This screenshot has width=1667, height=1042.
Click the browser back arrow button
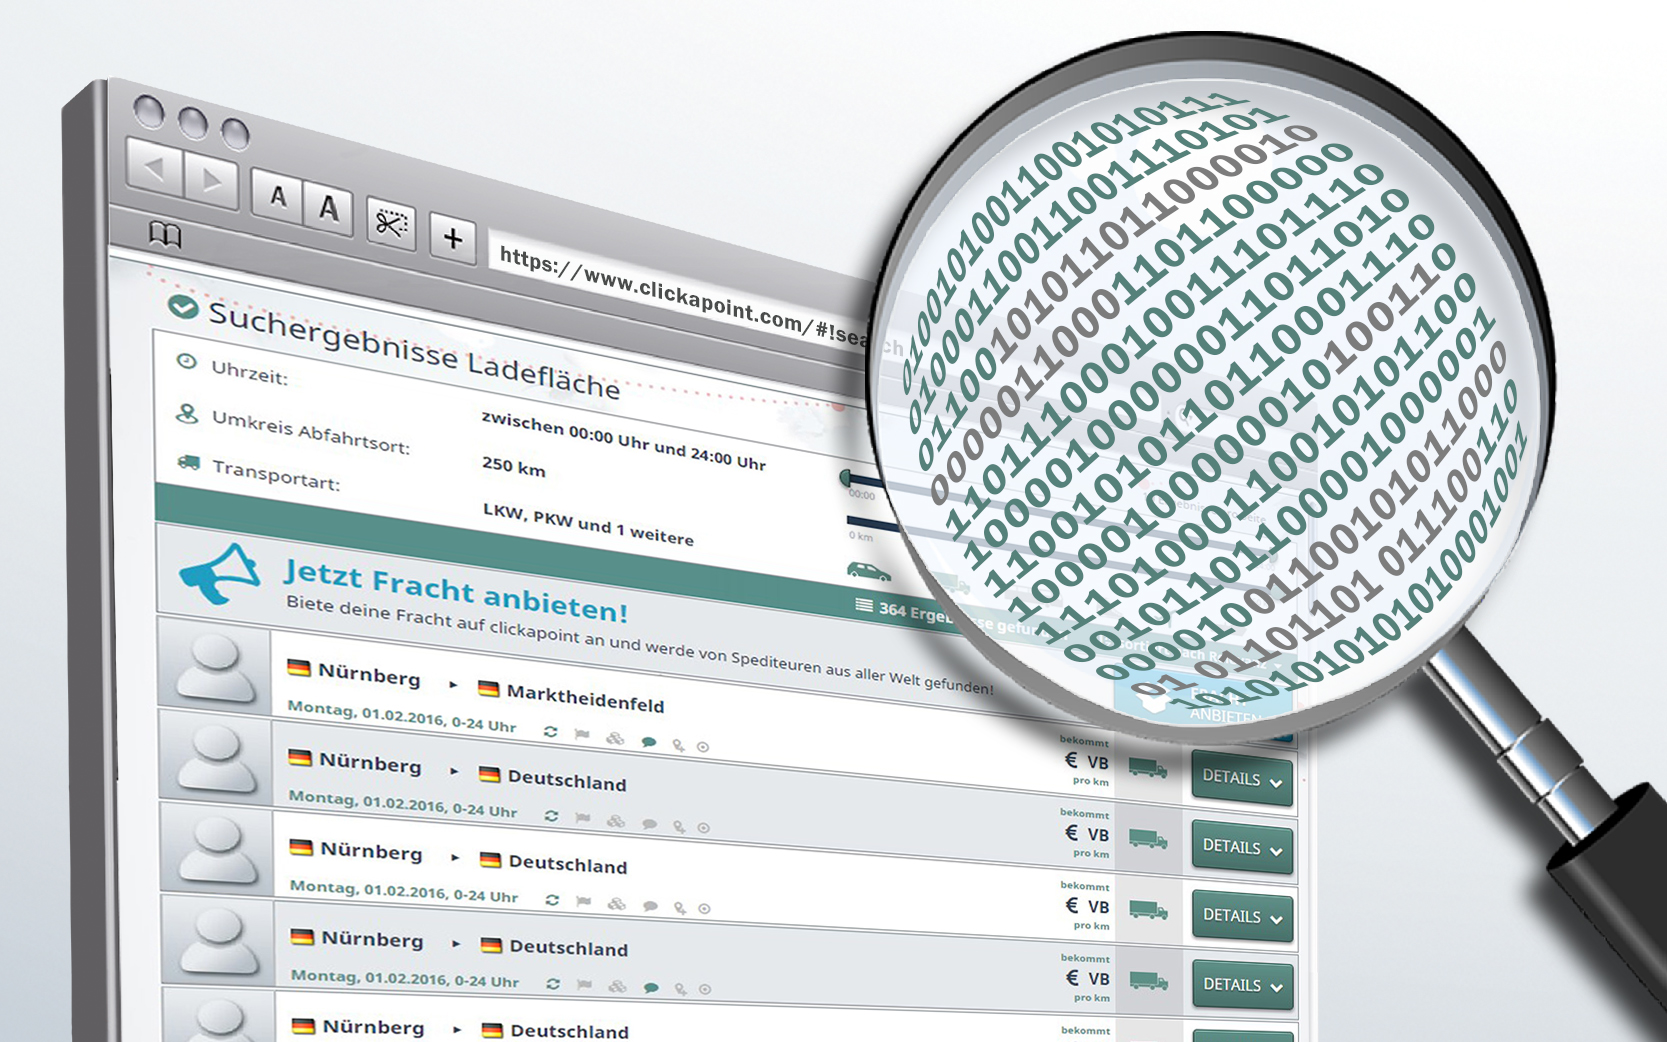tap(155, 168)
